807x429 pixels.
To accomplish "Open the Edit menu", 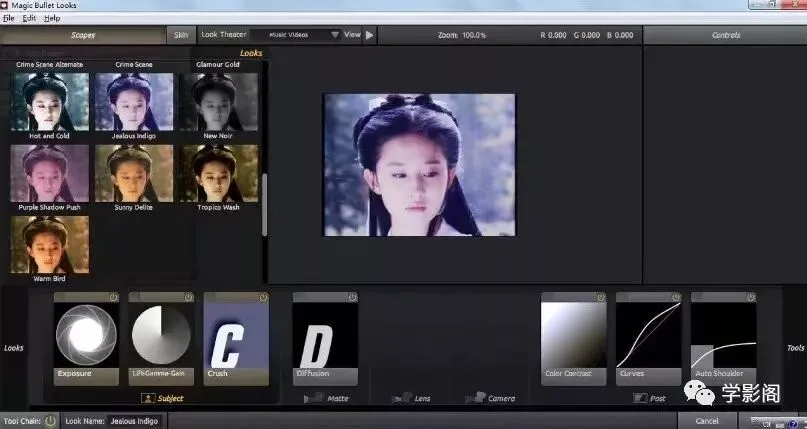I will pyautogui.click(x=29, y=18).
